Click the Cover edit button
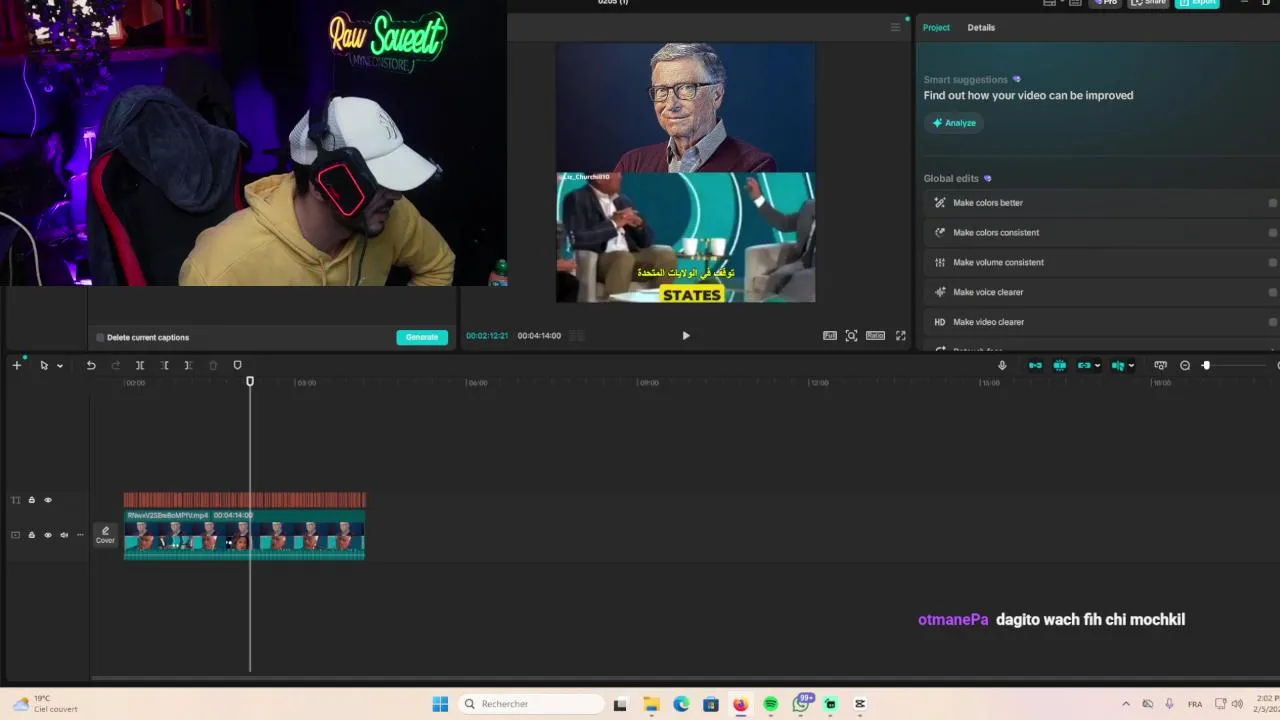This screenshot has height=720, width=1280. [x=105, y=535]
